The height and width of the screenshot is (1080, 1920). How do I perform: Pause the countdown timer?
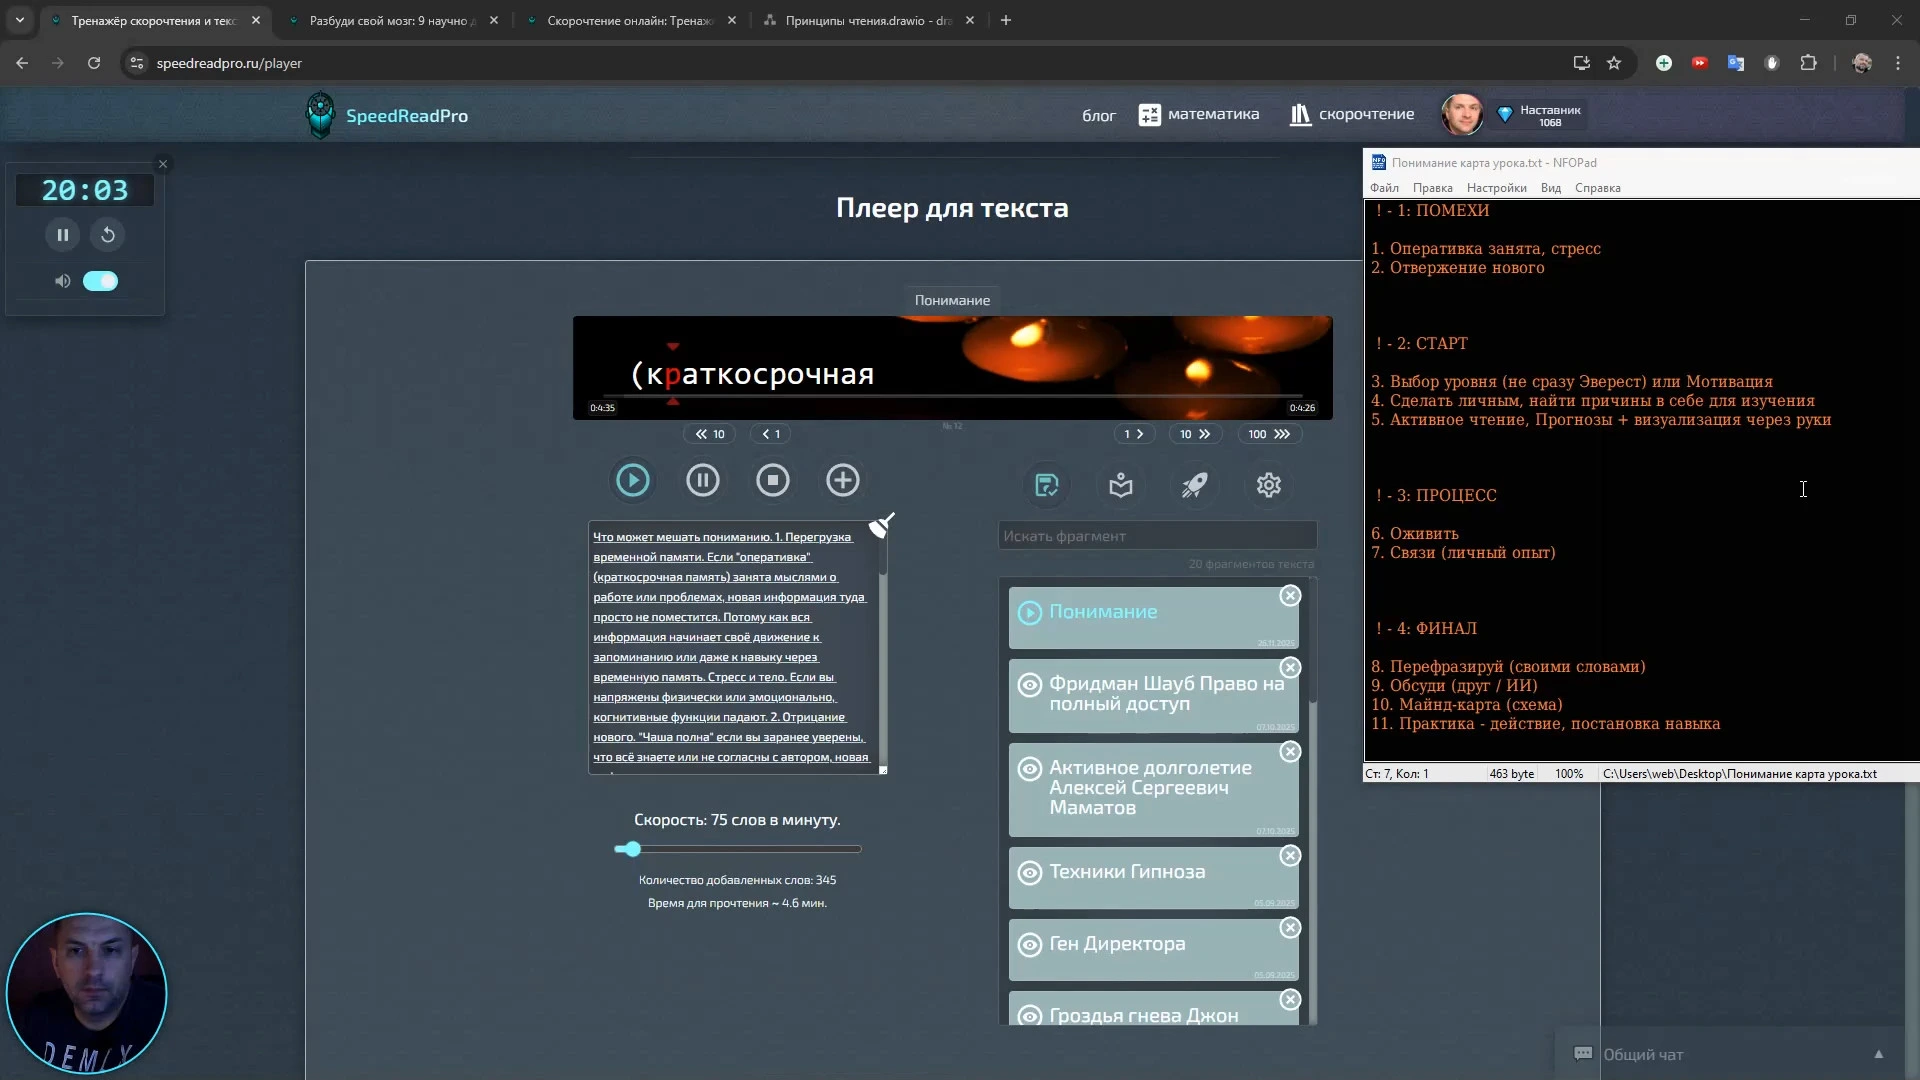coord(62,235)
